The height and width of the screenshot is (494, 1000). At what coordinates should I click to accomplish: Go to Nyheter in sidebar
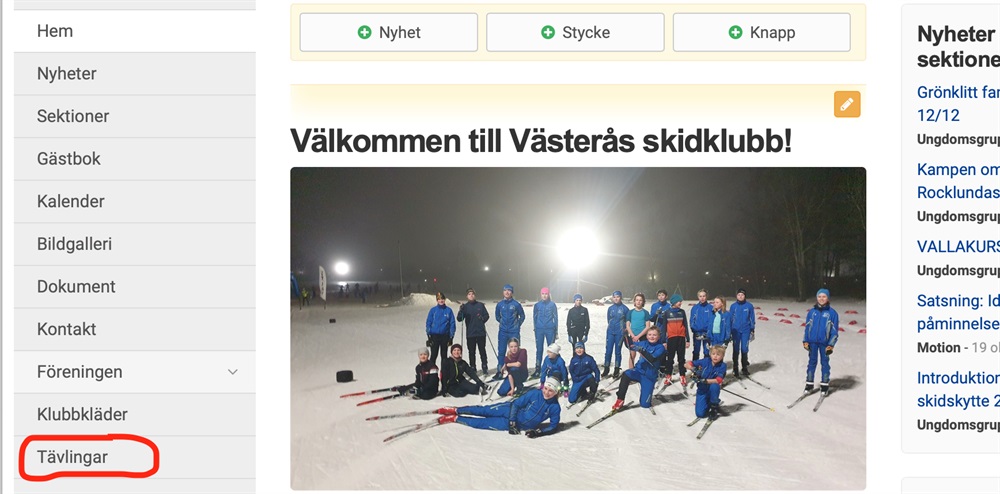135,74
